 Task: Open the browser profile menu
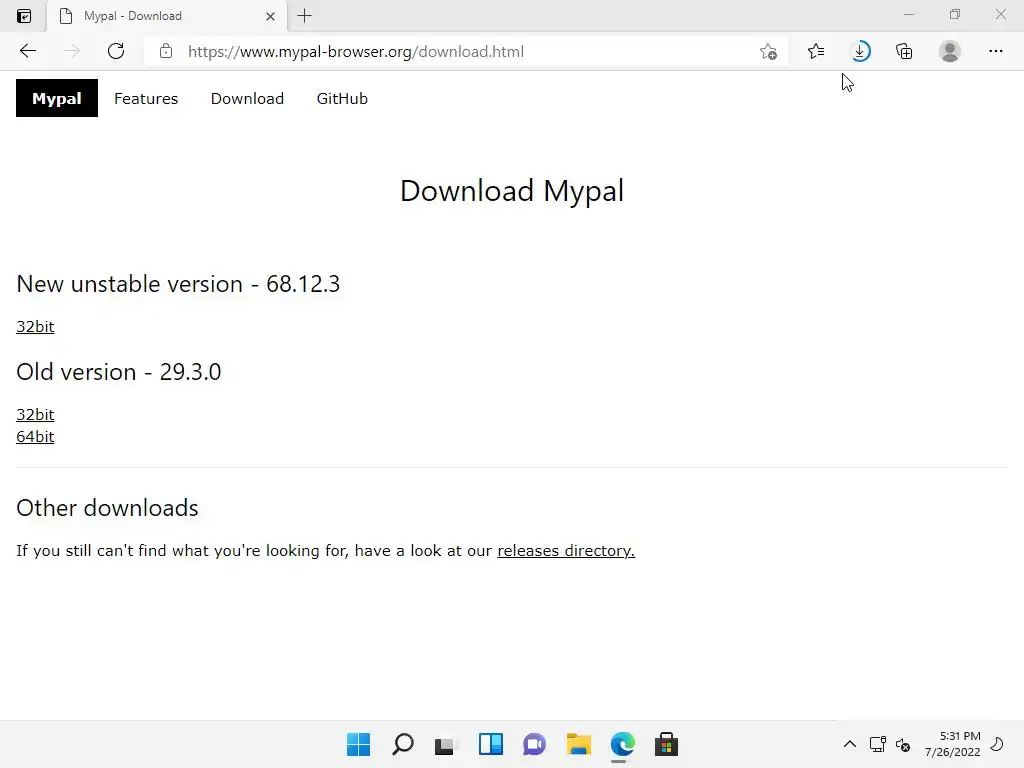[x=950, y=51]
